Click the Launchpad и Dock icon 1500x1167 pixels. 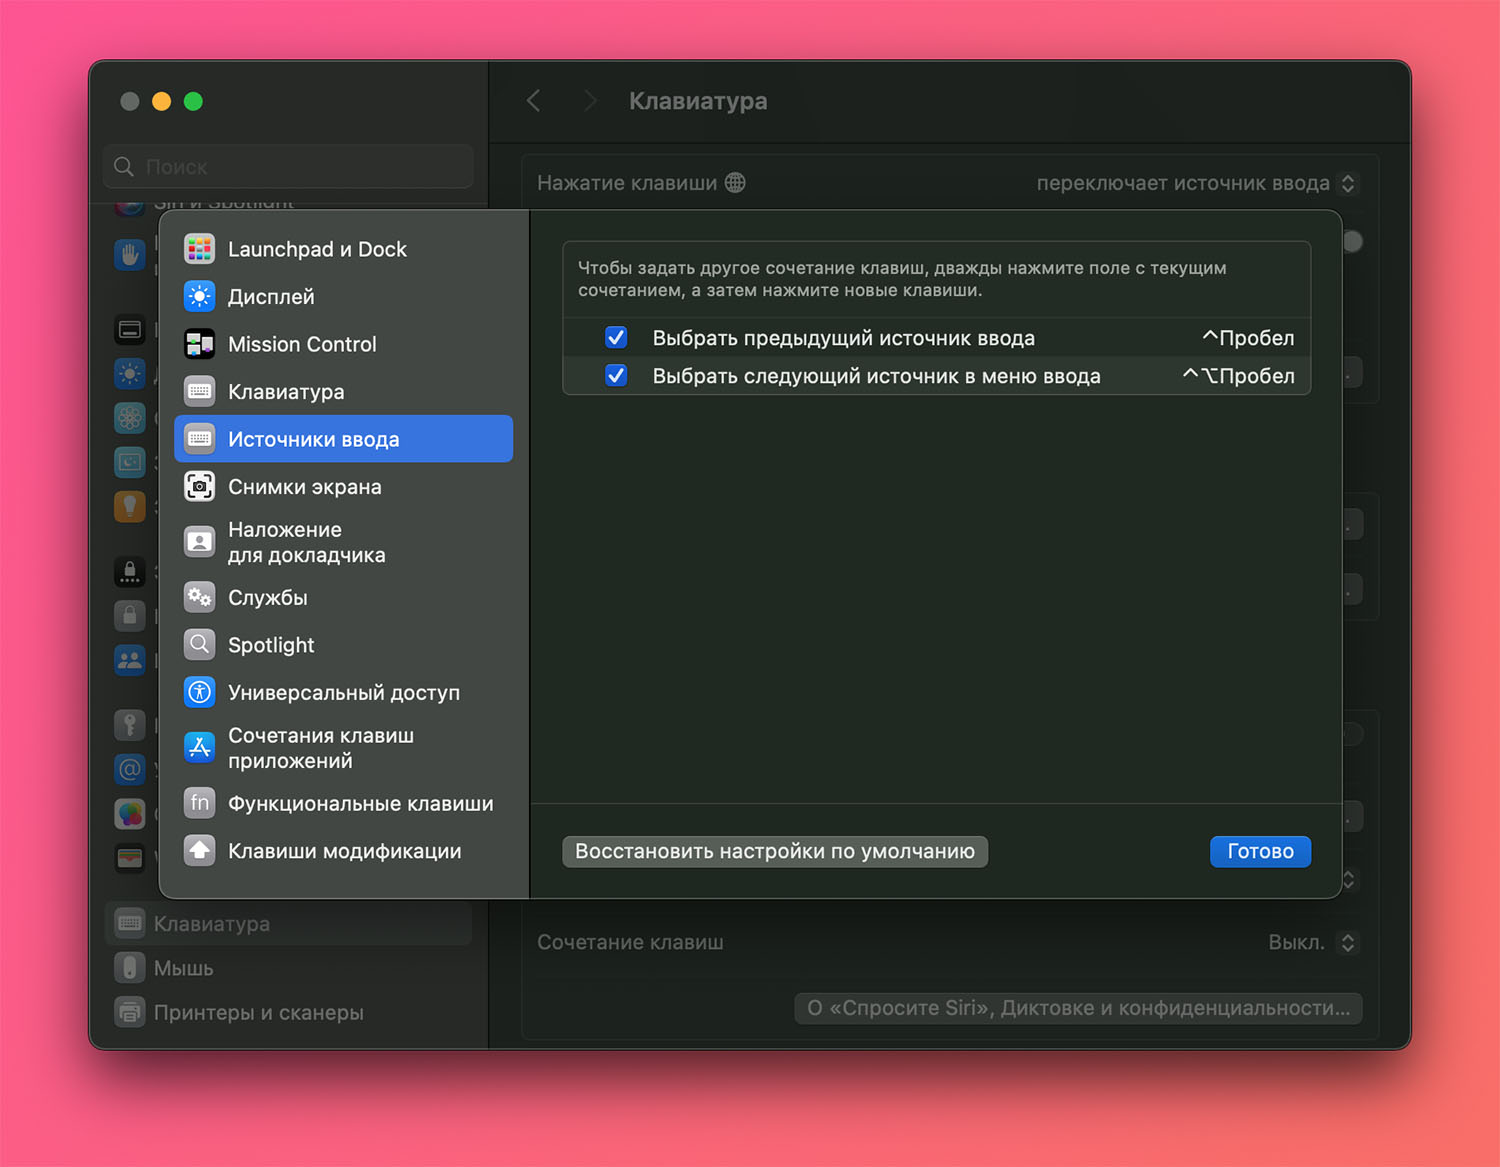200,249
